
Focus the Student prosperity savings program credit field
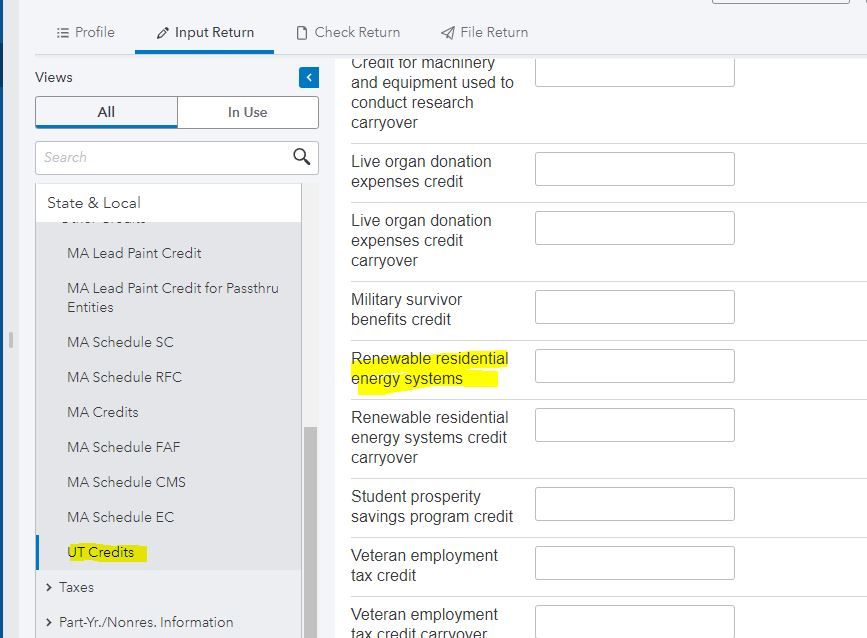click(634, 504)
